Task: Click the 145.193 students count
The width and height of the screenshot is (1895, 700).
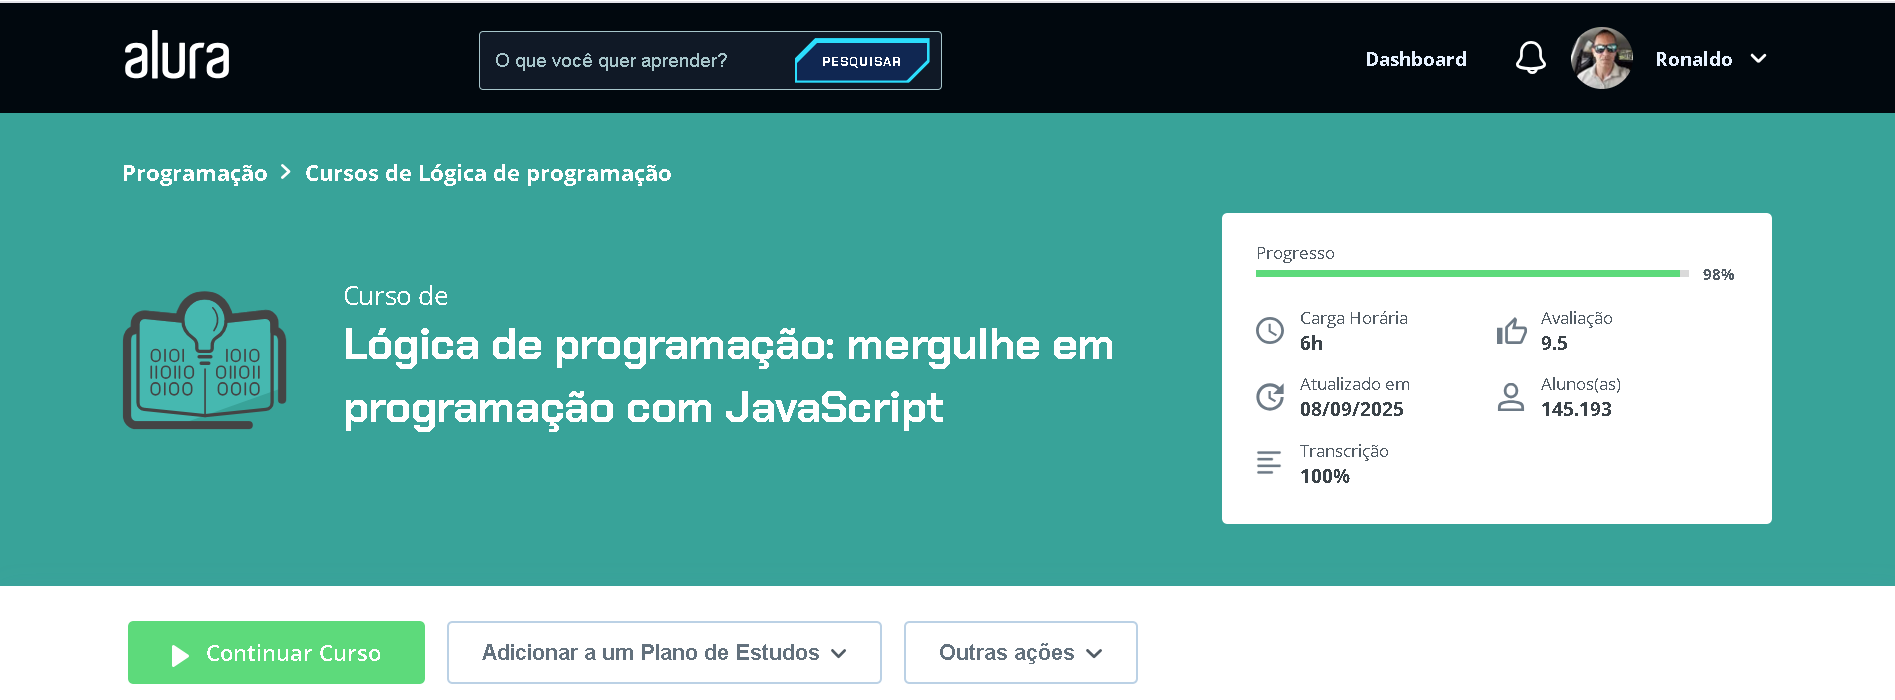Action: point(1576,409)
